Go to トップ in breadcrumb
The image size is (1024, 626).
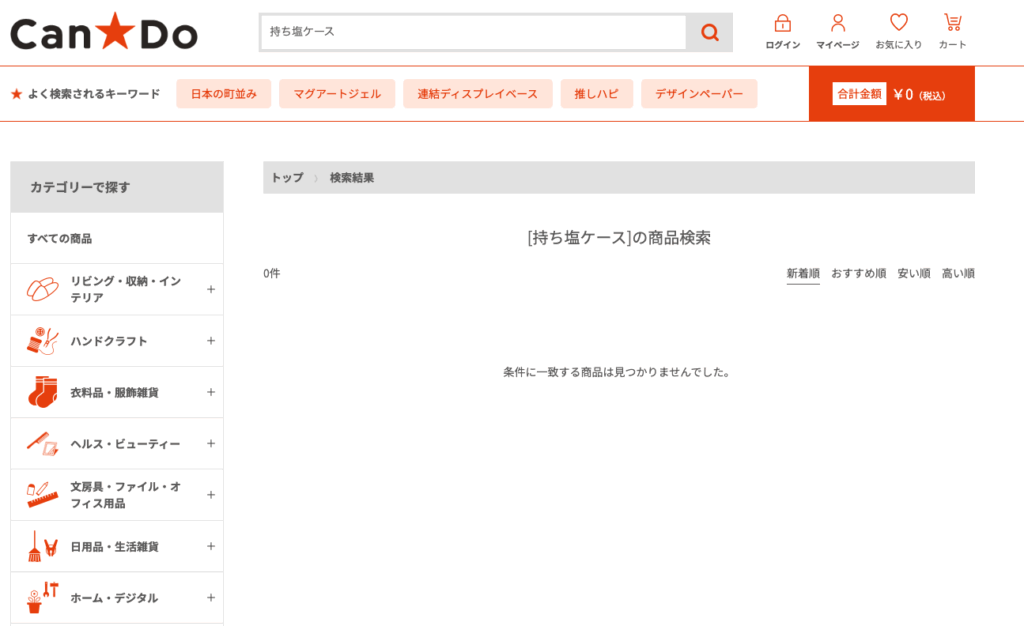[x=287, y=178]
